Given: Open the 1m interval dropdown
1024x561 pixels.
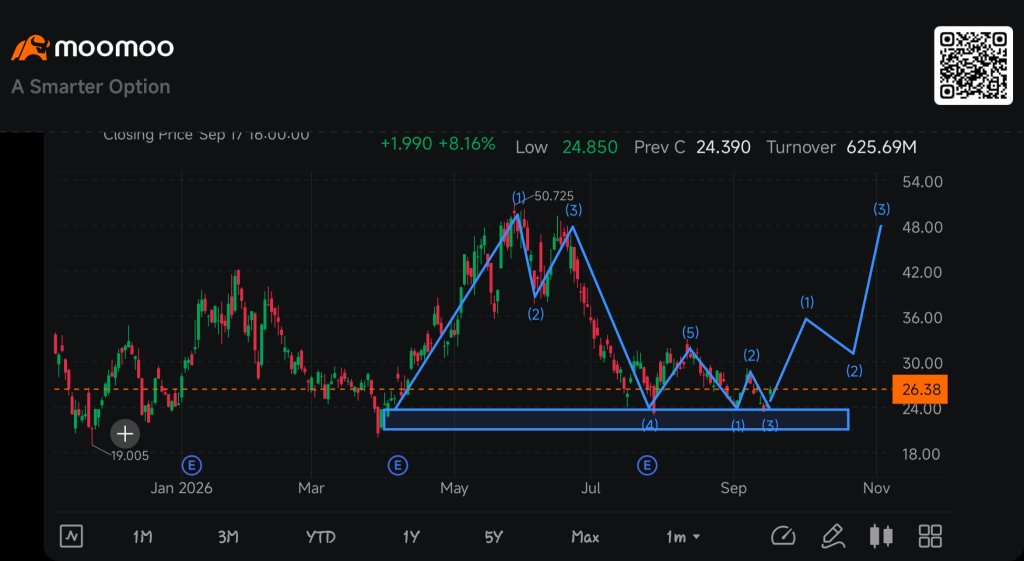Looking at the screenshot, I should point(683,537).
